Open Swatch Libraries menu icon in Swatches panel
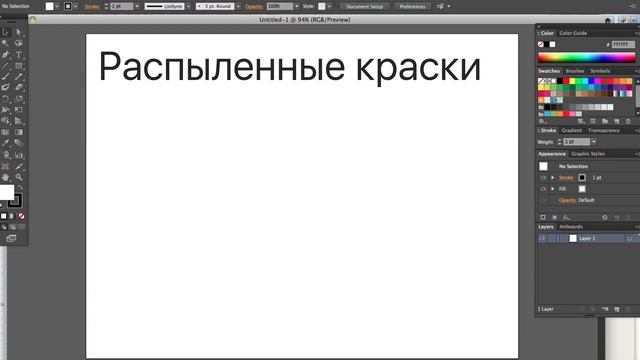640x360 pixels. [542, 121]
